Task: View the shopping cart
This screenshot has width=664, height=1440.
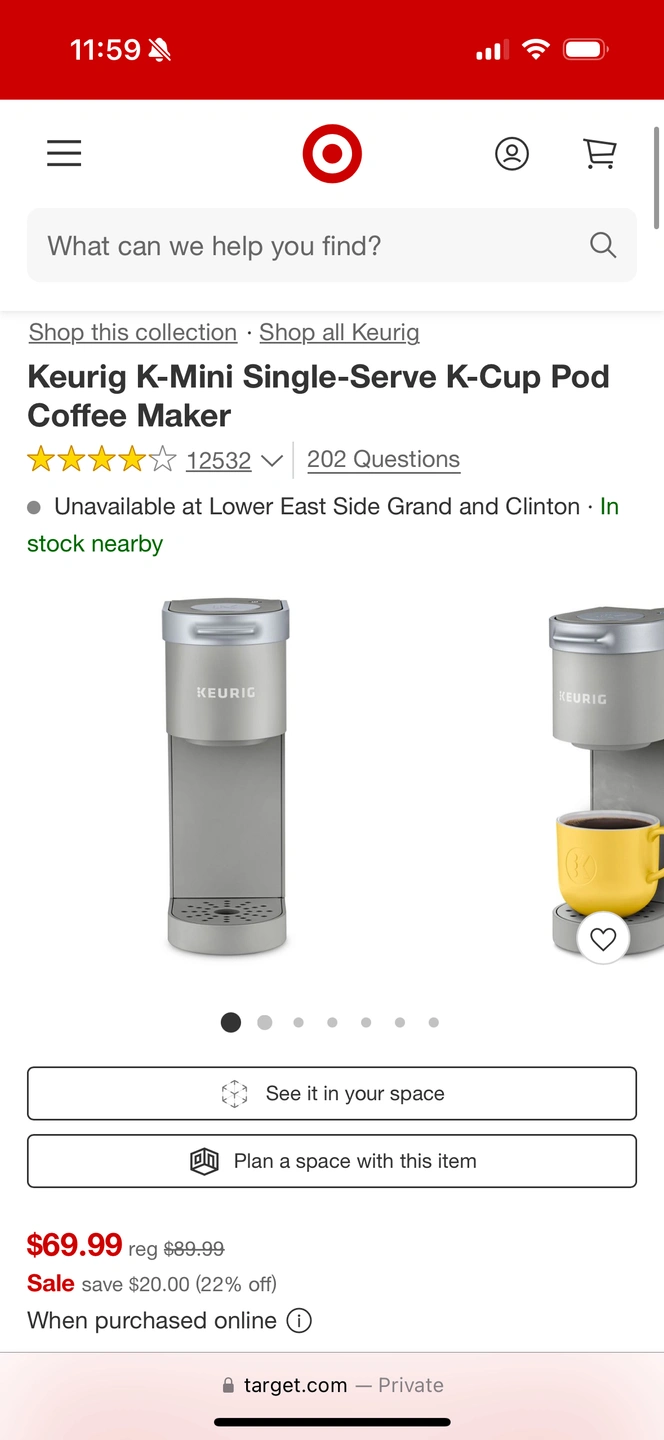Action: (599, 153)
